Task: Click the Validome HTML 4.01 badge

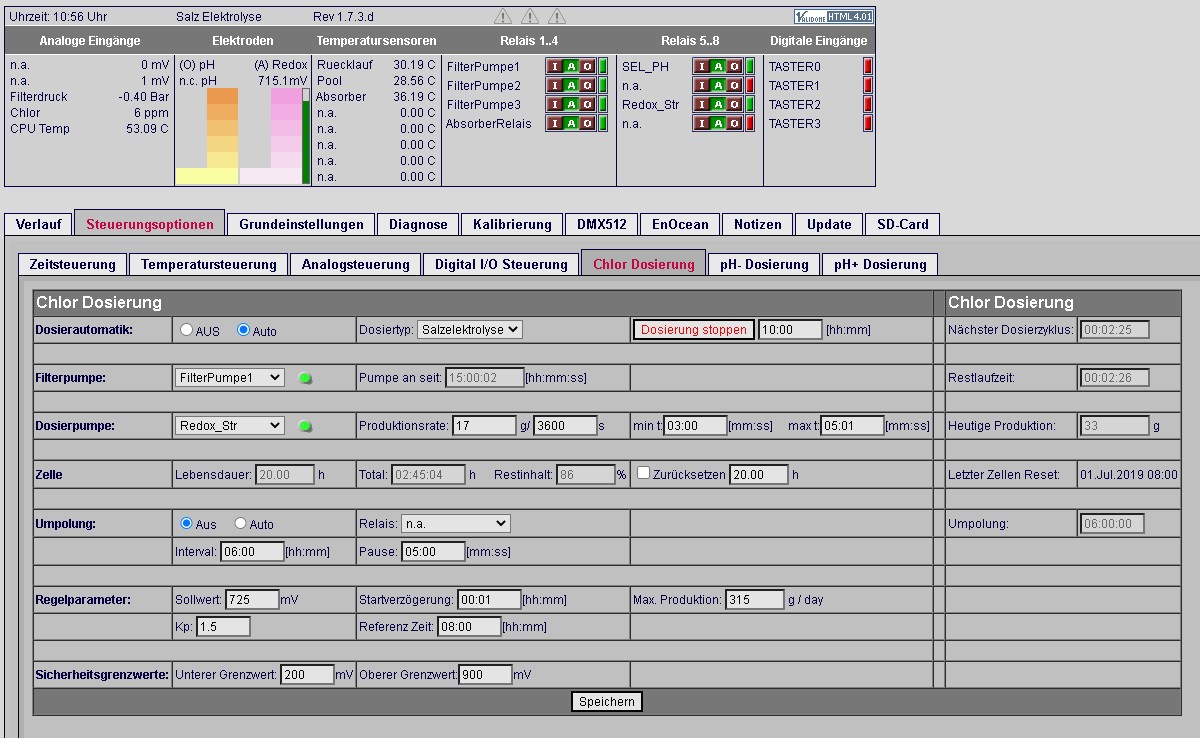Action: 834,16
